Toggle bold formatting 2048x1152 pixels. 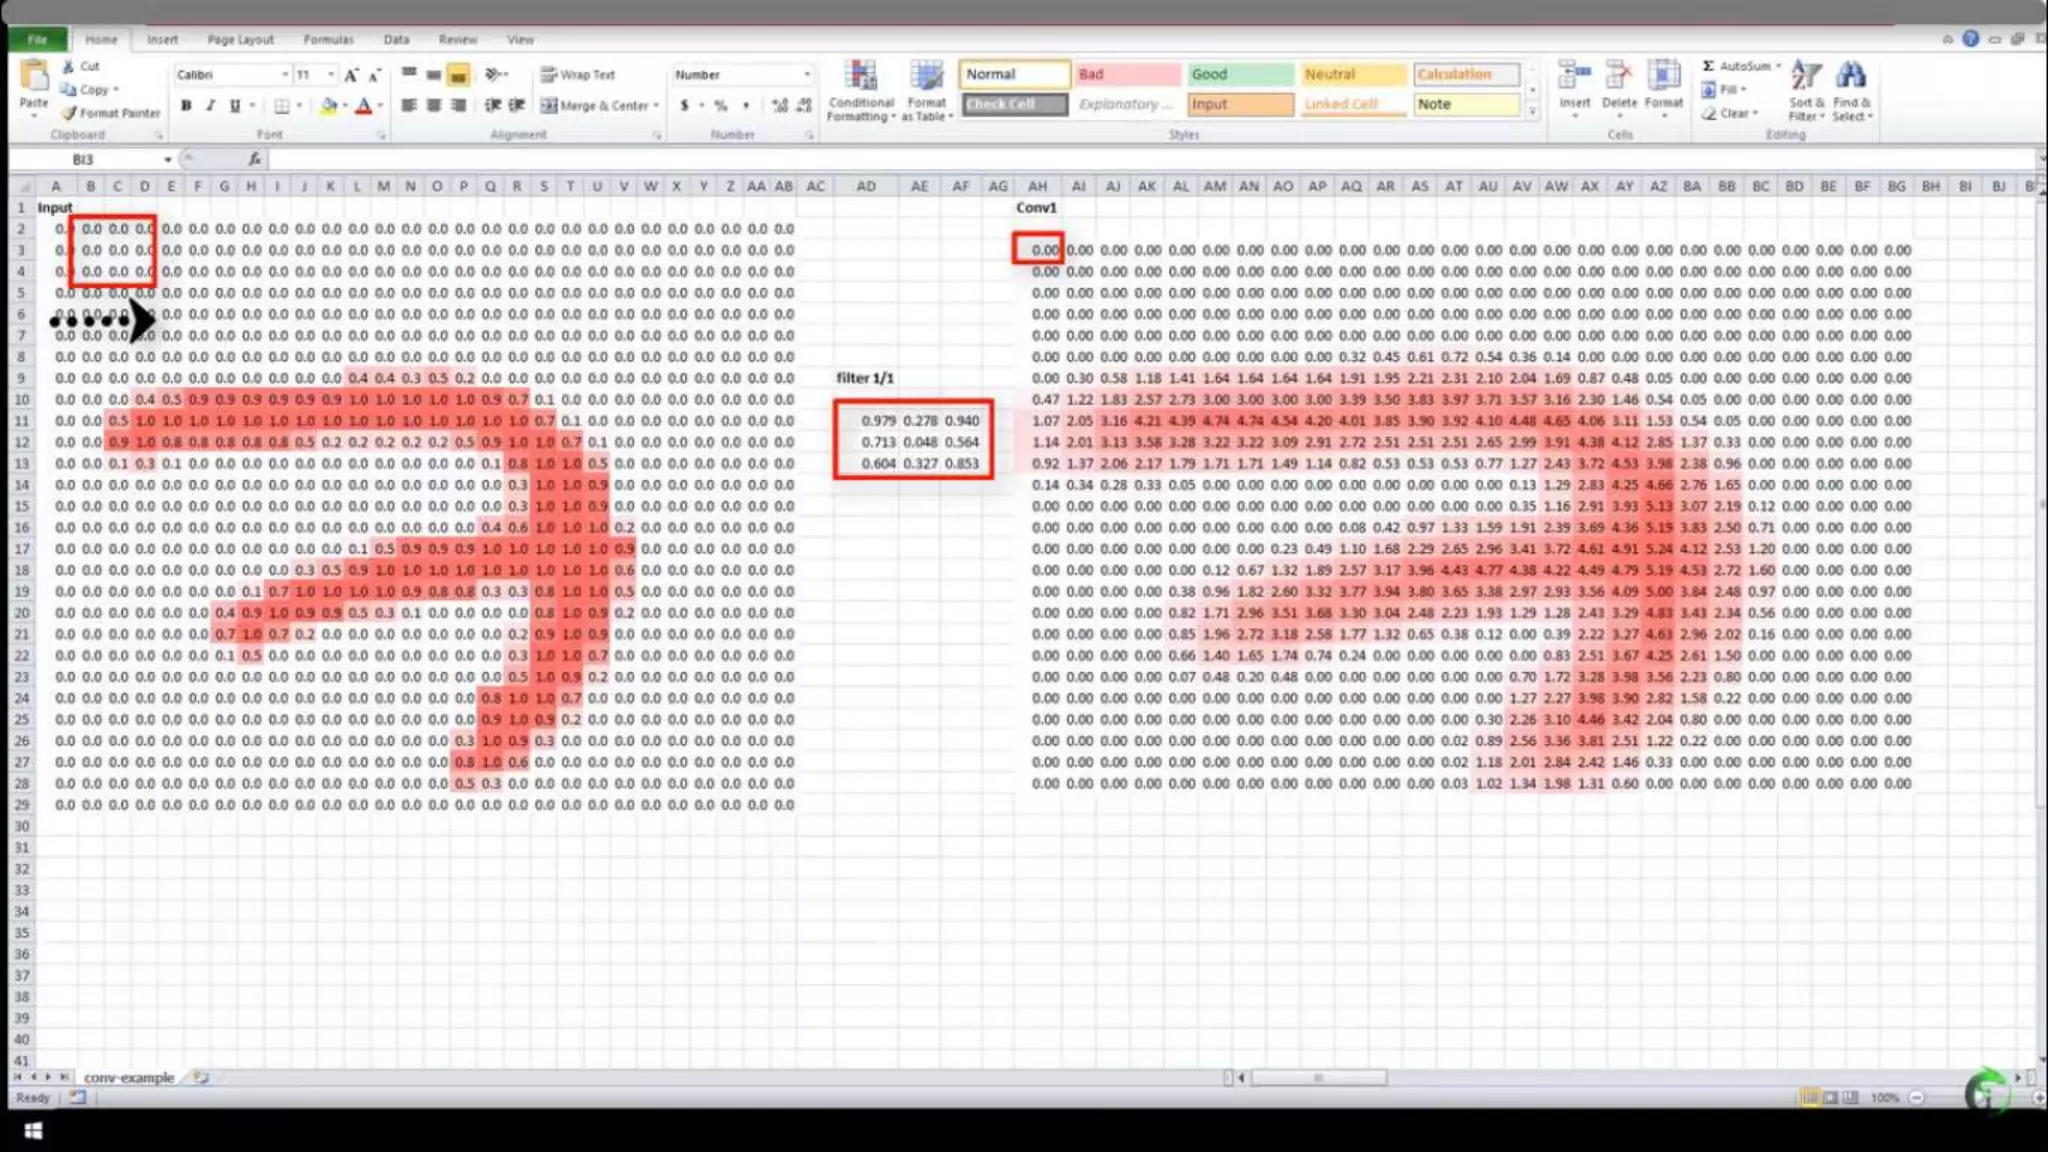[186, 105]
